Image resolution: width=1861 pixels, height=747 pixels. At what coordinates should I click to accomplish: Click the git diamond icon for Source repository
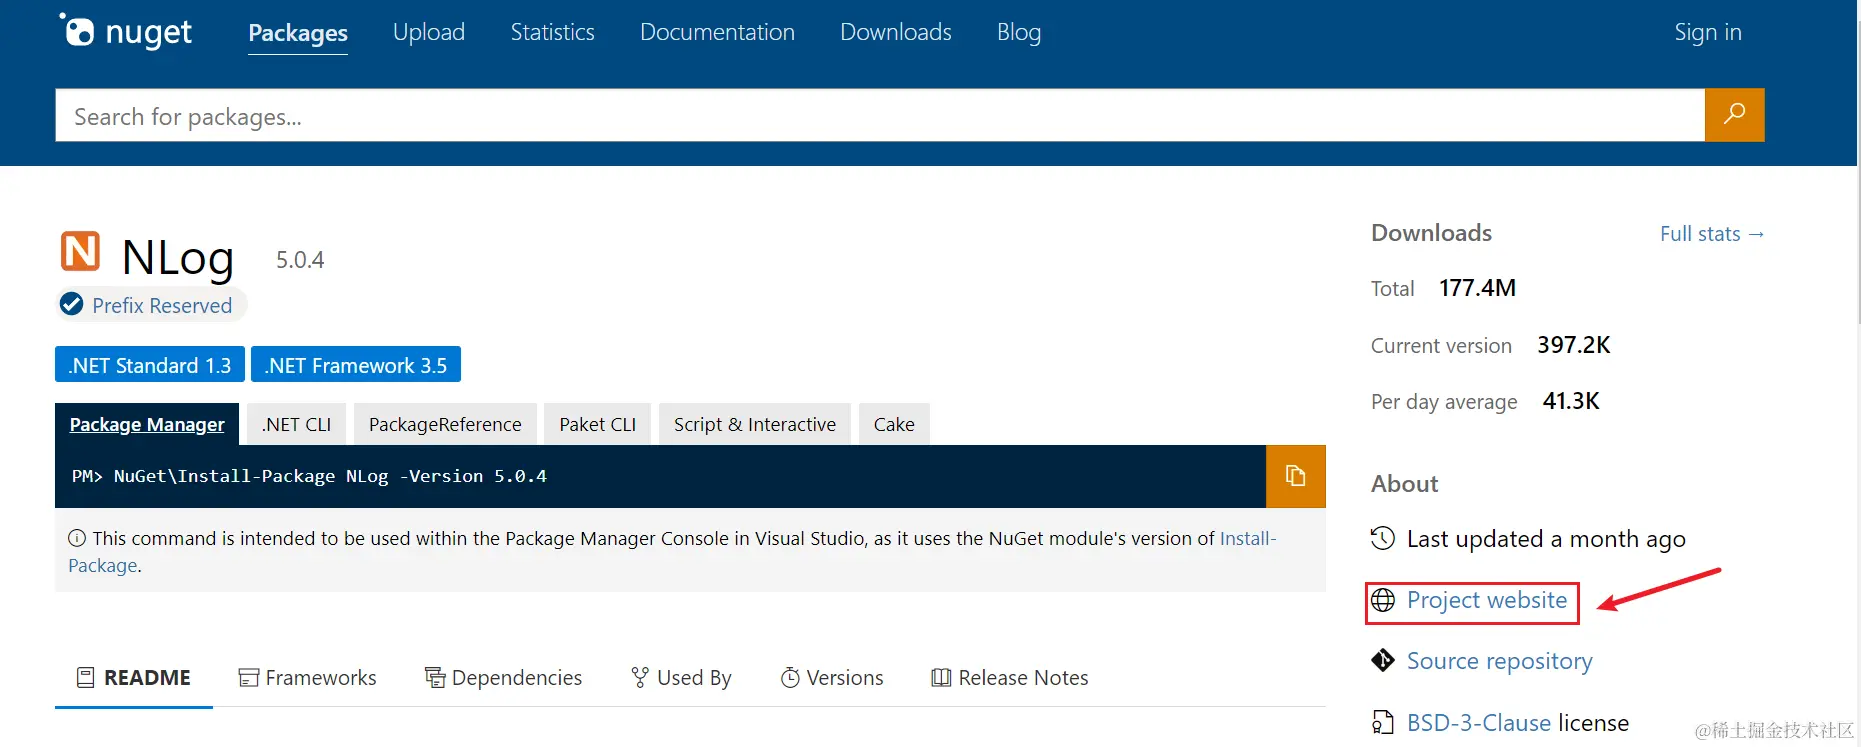tap(1383, 660)
